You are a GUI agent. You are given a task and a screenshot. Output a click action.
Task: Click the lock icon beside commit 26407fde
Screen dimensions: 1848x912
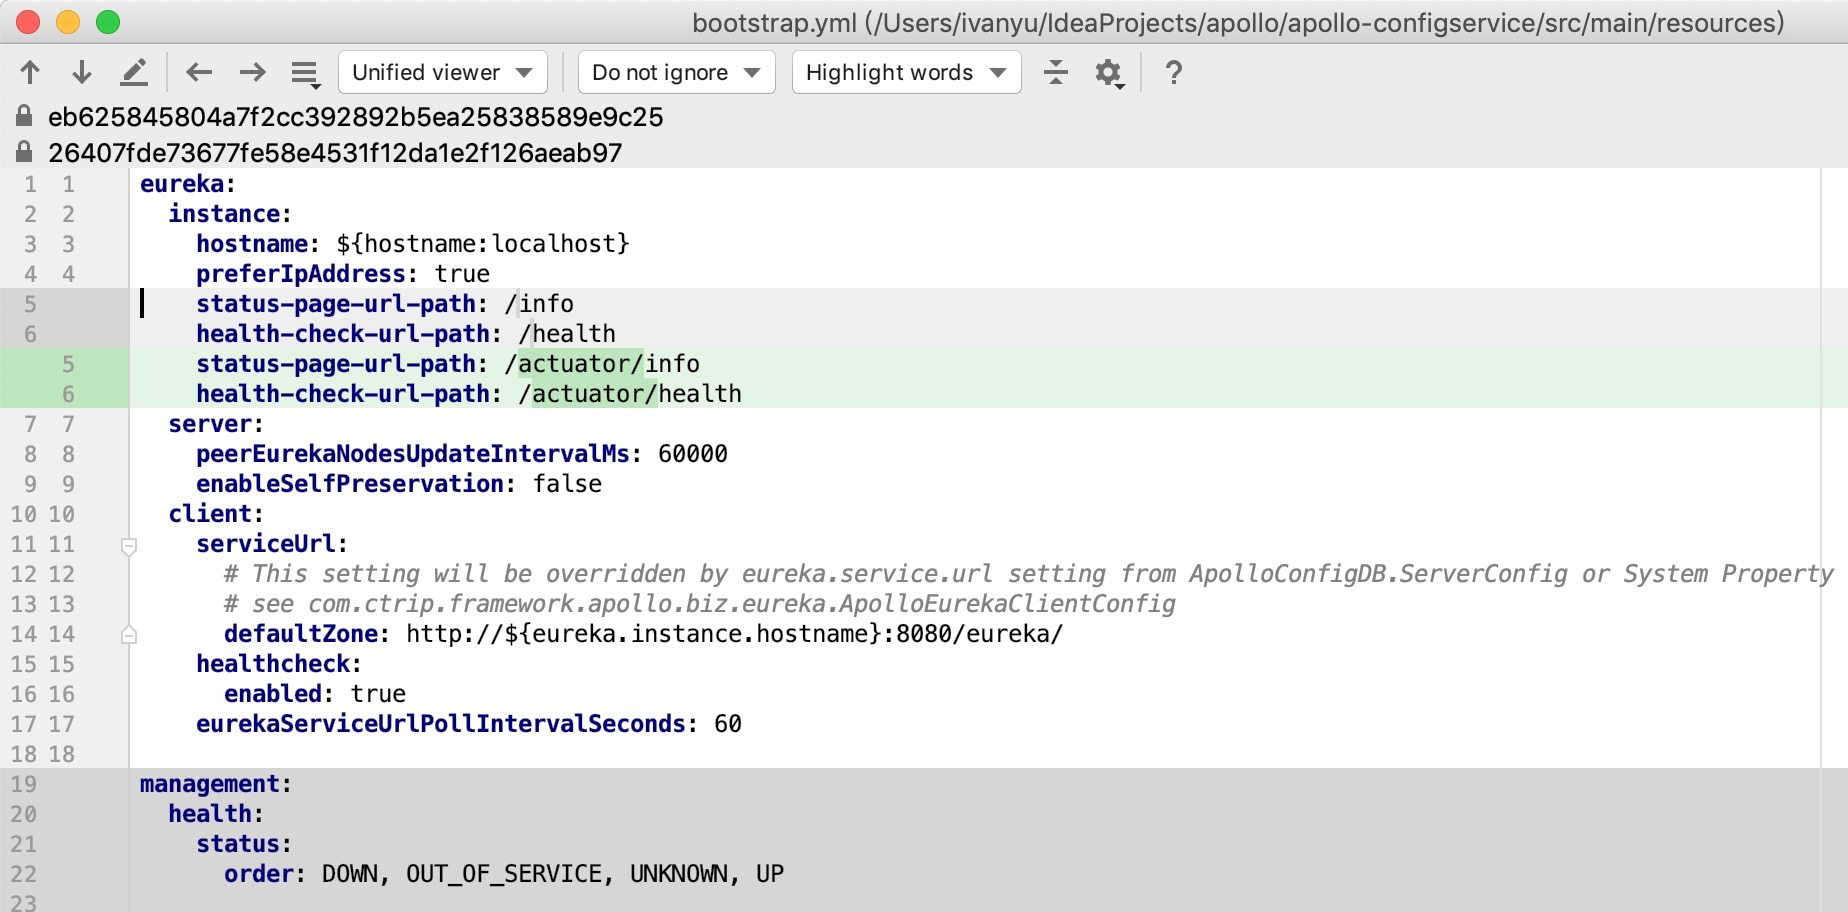point(24,153)
